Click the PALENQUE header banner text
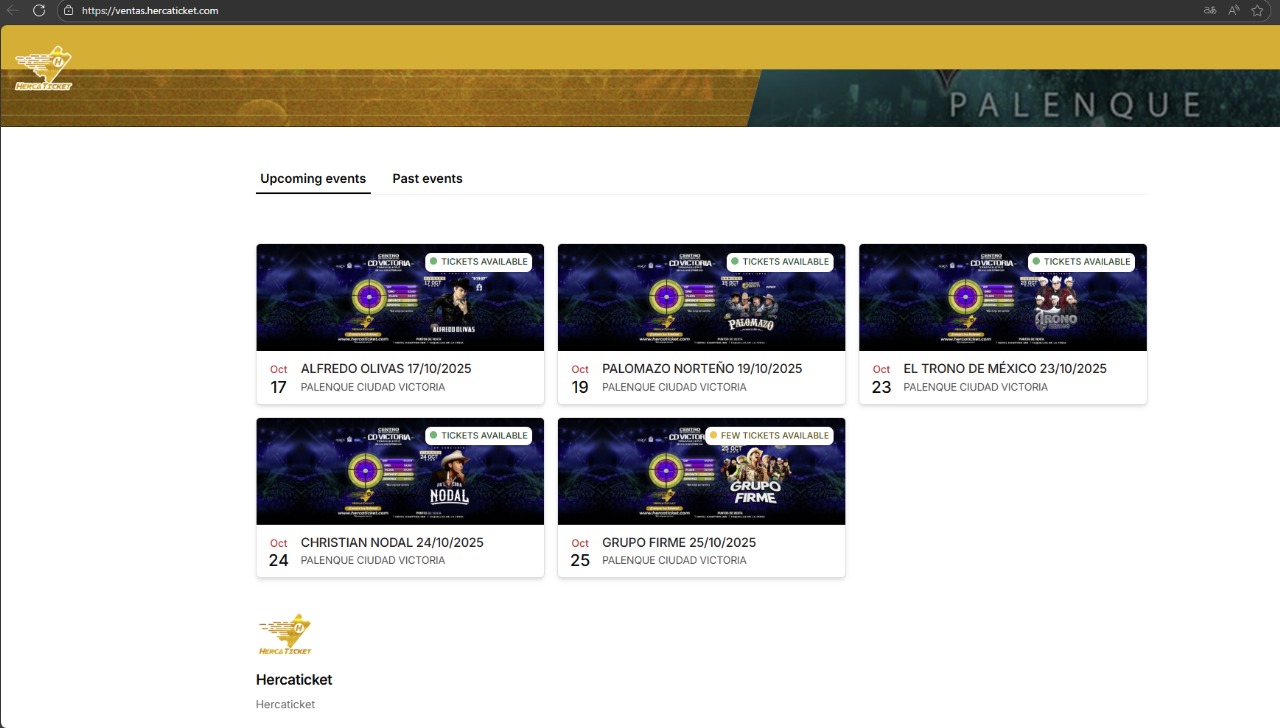 tap(1075, 105)
